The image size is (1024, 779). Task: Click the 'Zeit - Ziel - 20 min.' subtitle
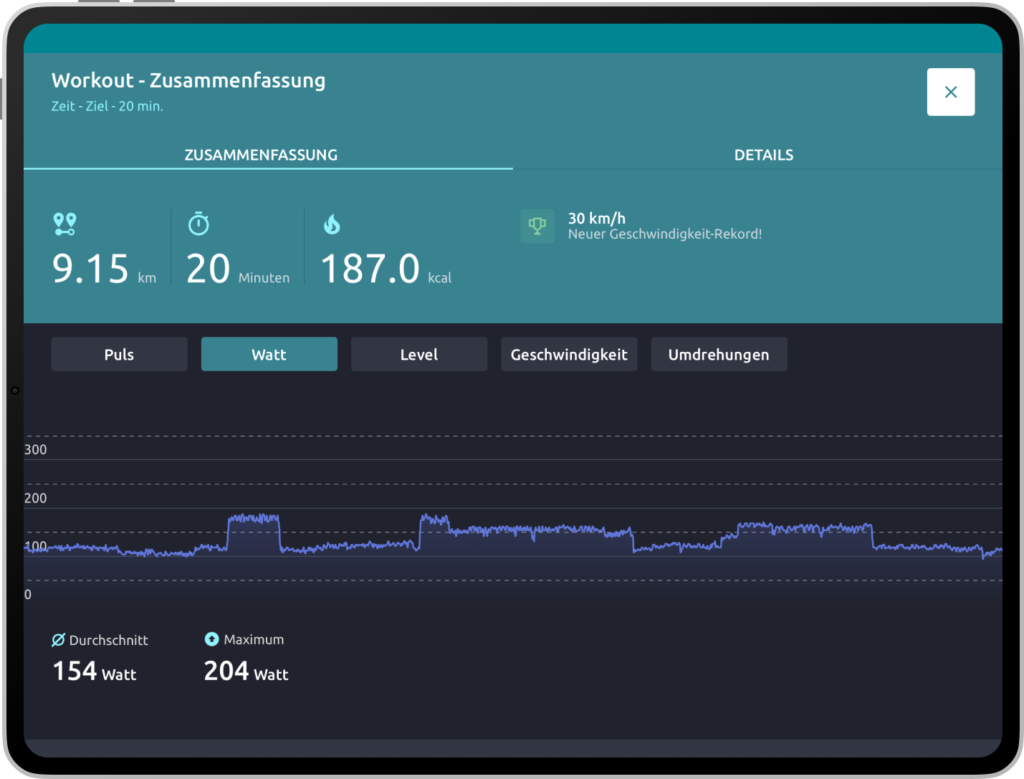[107, 106]
